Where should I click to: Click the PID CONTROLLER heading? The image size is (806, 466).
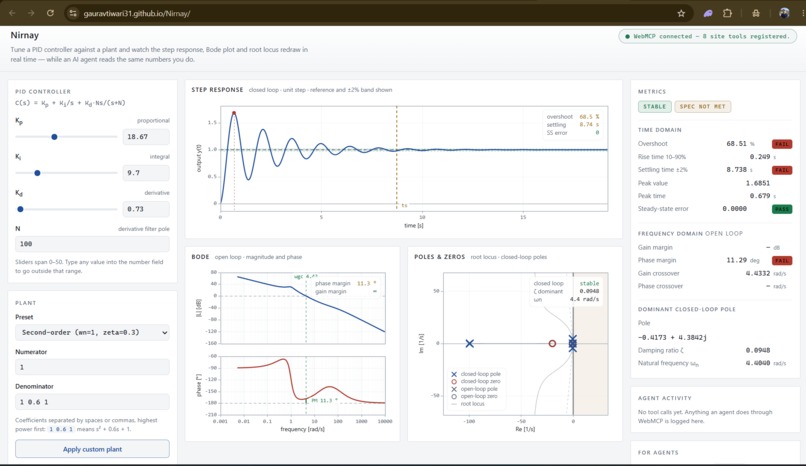43,91
